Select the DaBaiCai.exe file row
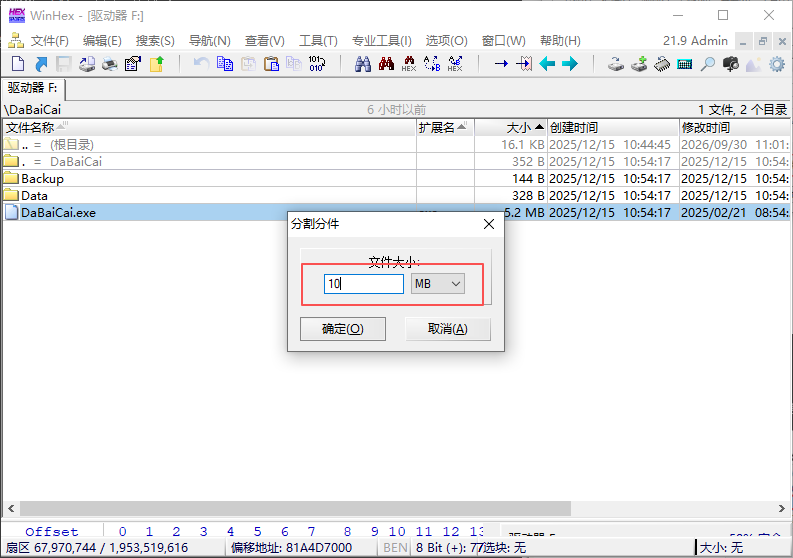Screen dimensions: 793x558 coord(396,212)
